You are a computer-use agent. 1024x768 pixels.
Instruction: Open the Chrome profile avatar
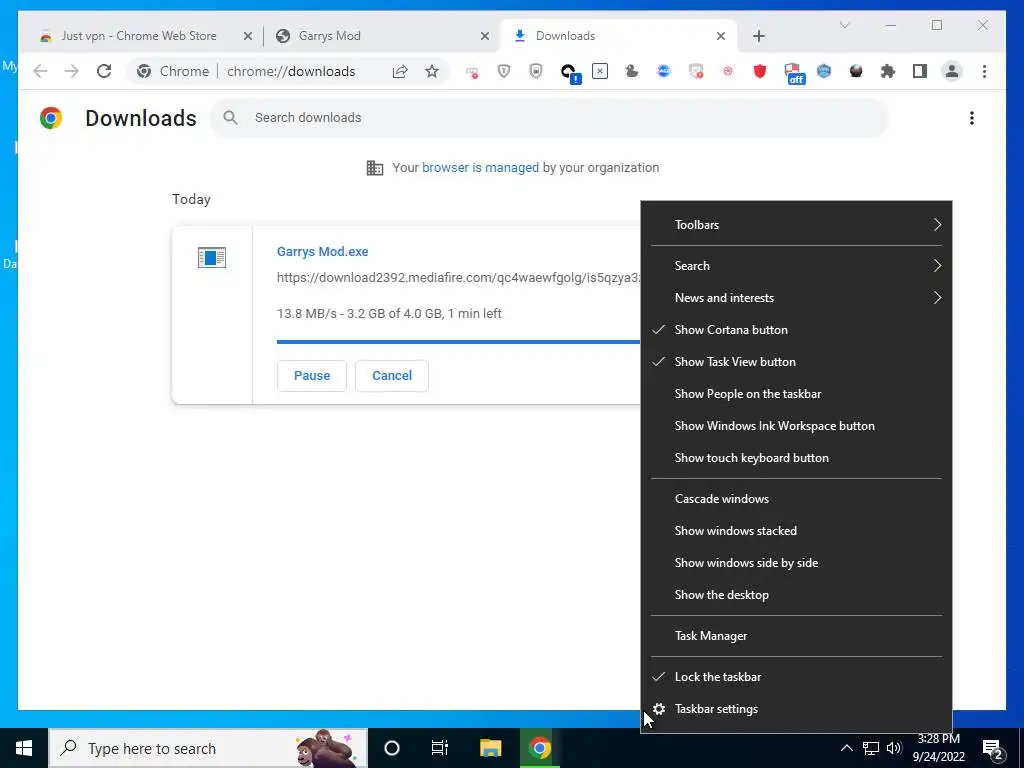[952, 71]
